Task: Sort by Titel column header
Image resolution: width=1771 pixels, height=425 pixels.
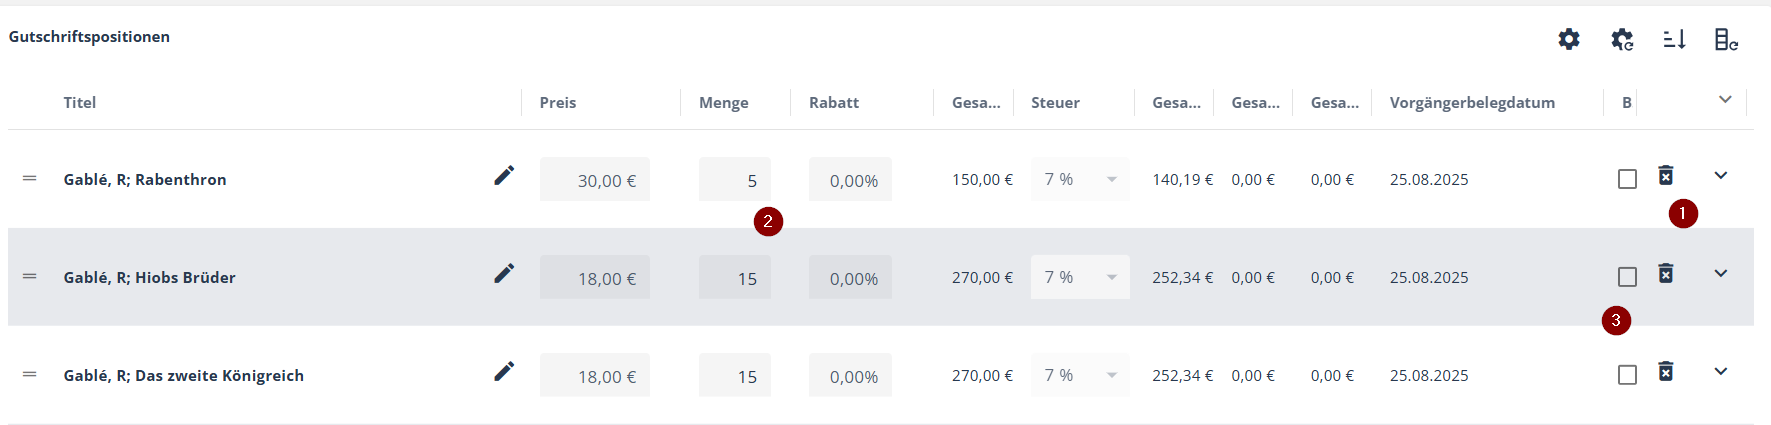Action: pos(80,102)
